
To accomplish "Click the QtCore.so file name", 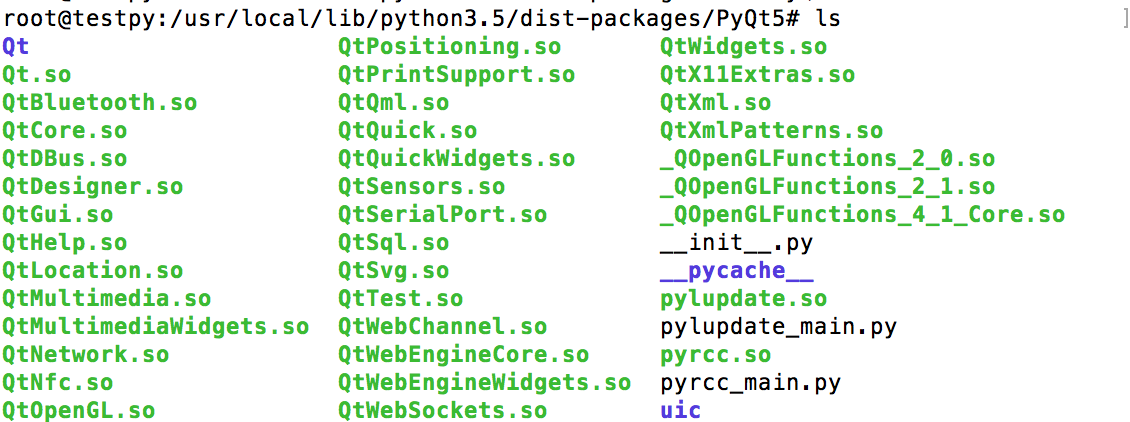I will point(64,130).
